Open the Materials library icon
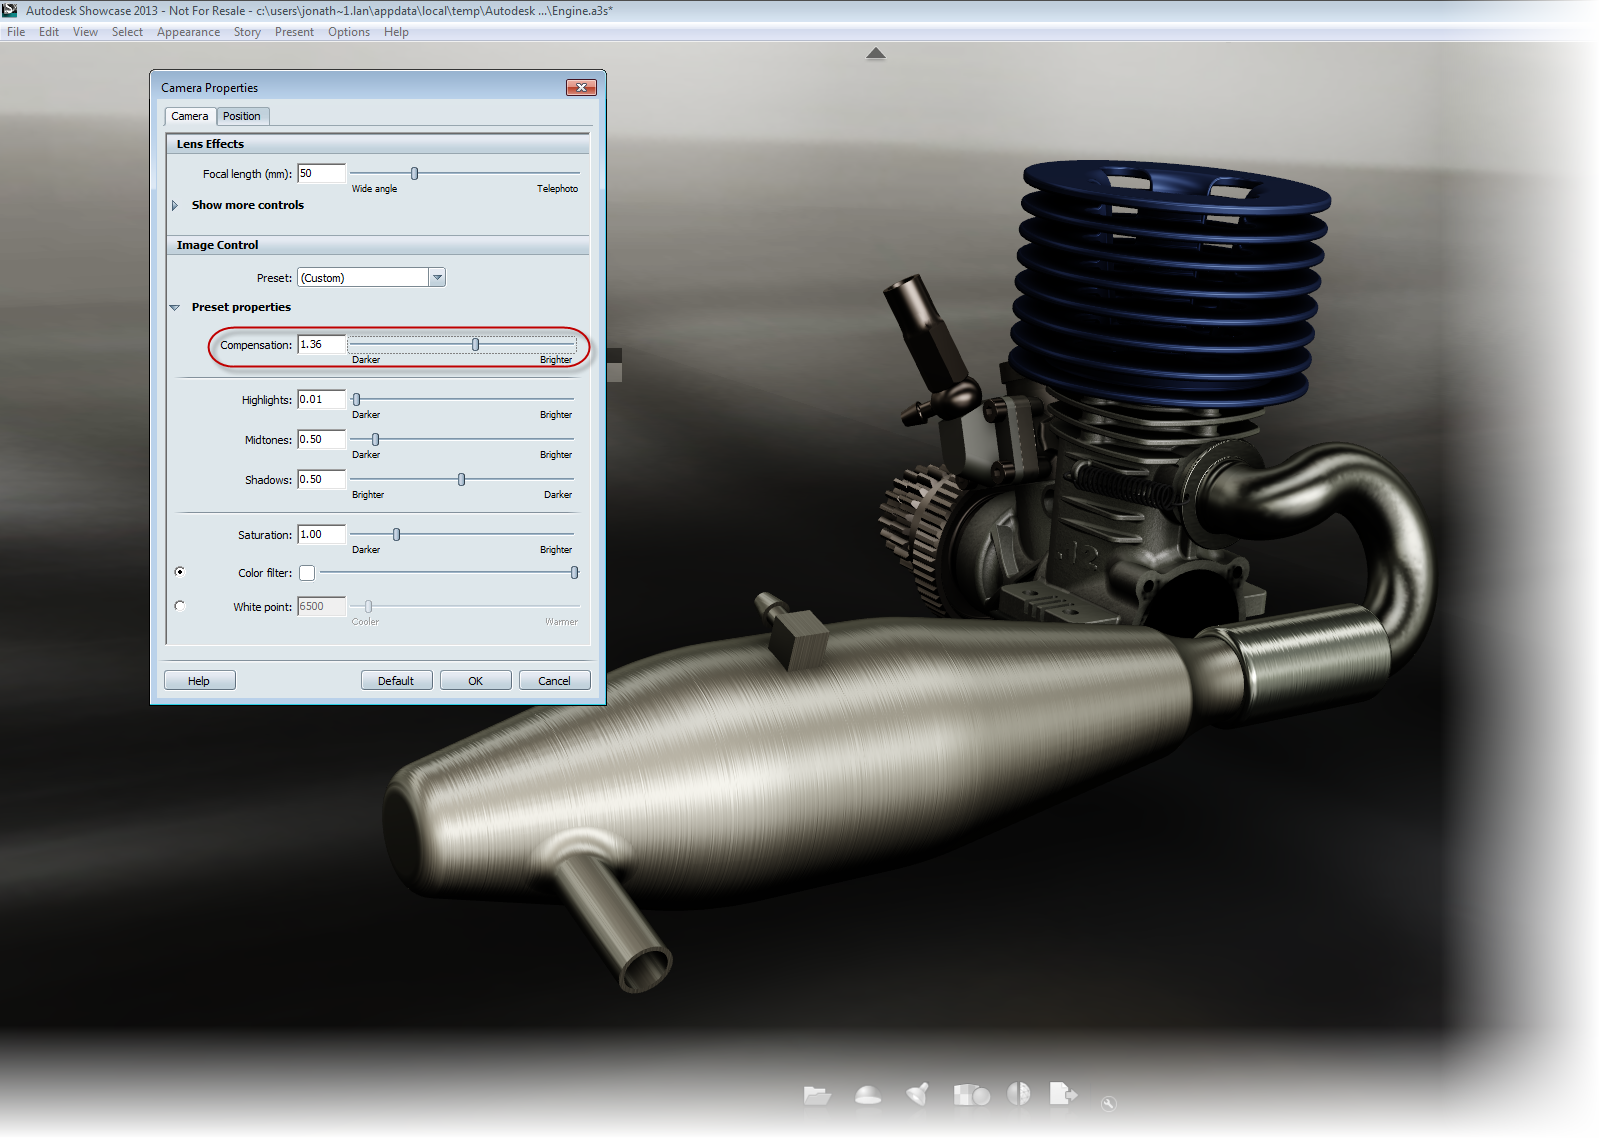 [x=970, y=1095]
